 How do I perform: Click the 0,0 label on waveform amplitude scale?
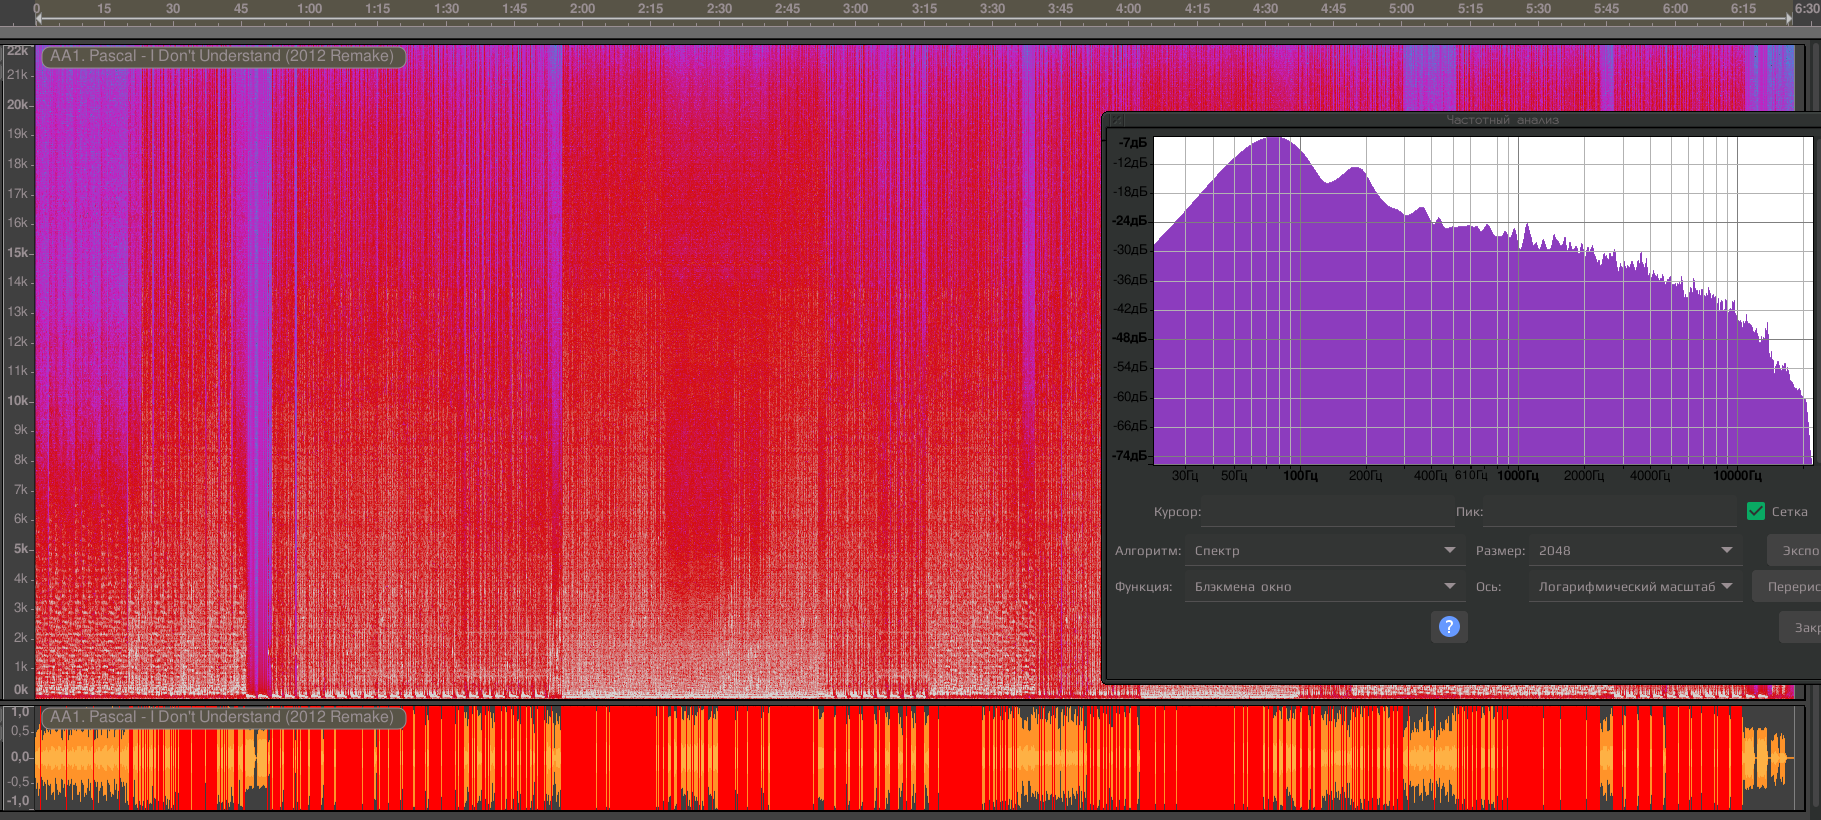(x=20, y=756)
